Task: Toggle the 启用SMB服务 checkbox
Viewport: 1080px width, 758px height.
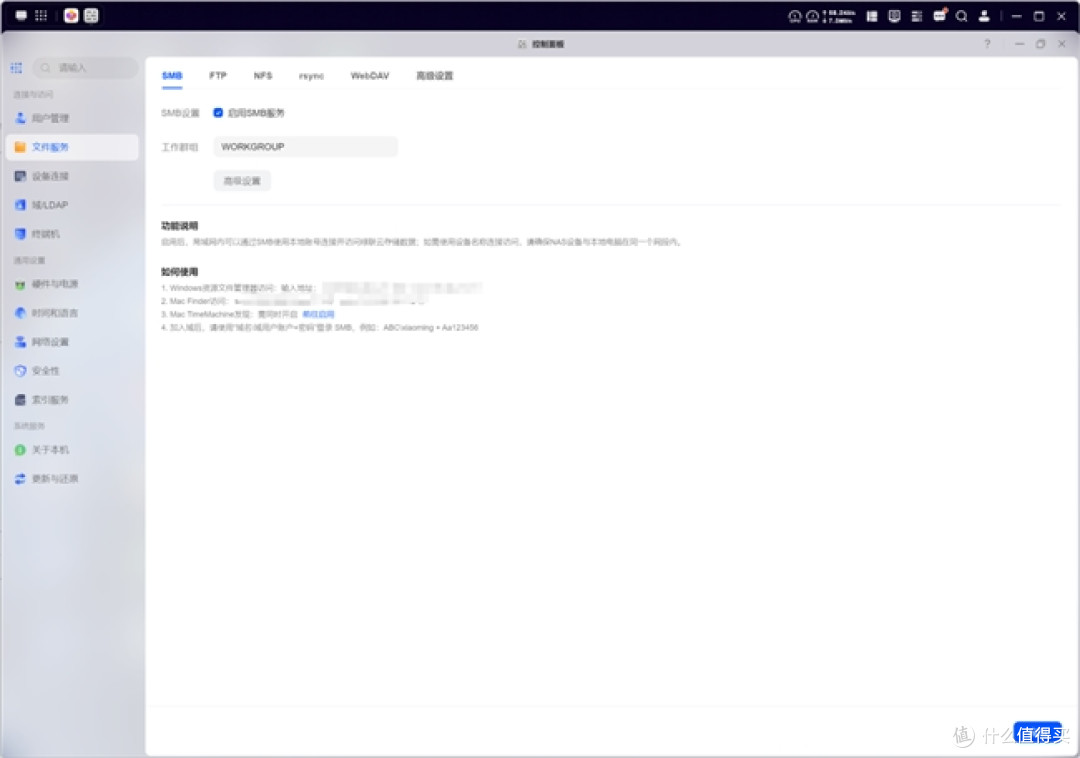Action: point(218,112)
